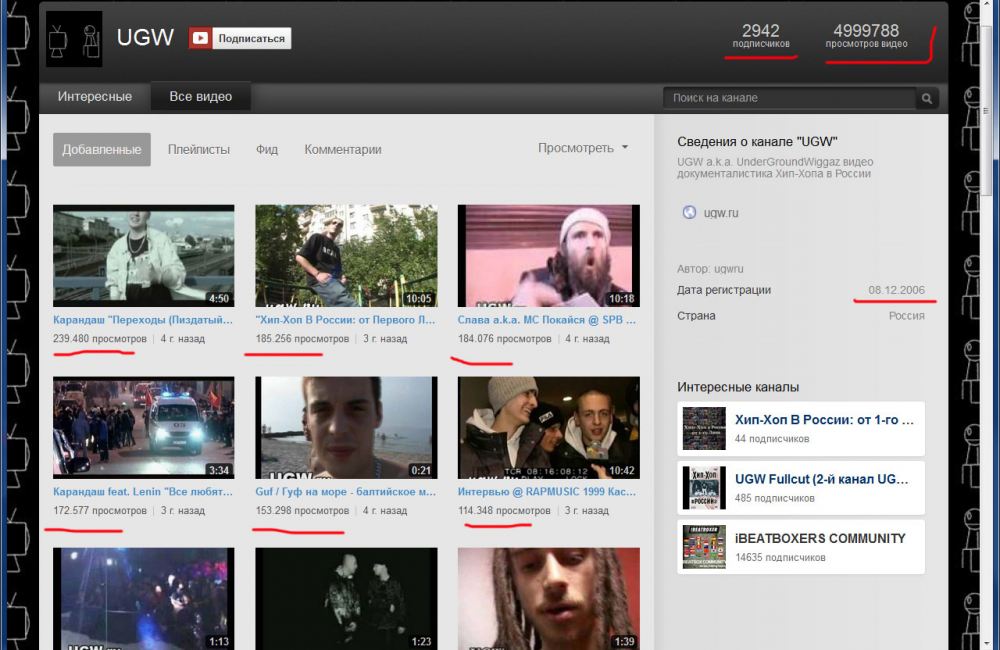
Task: Play the 4:50 video thumbnail
Action: 143,256
